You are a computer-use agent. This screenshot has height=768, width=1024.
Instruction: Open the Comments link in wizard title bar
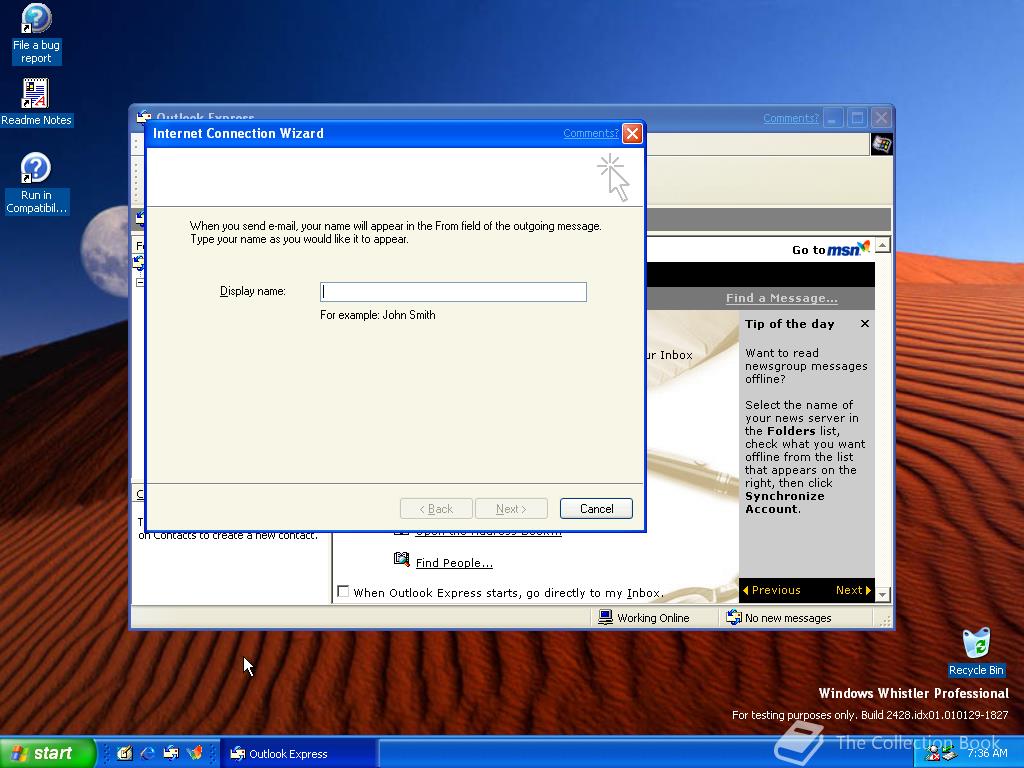(x=590, y=133)
